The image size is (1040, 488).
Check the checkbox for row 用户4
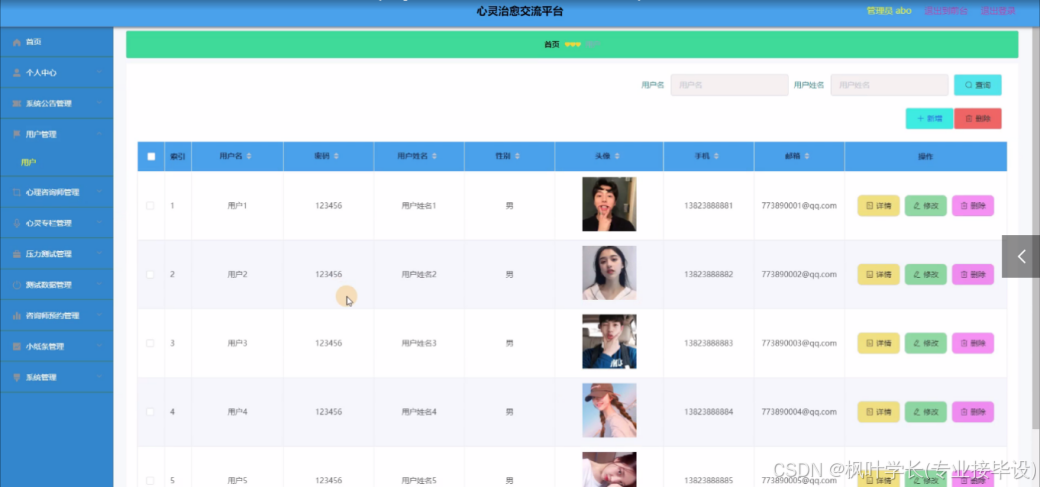click(150, 412)
